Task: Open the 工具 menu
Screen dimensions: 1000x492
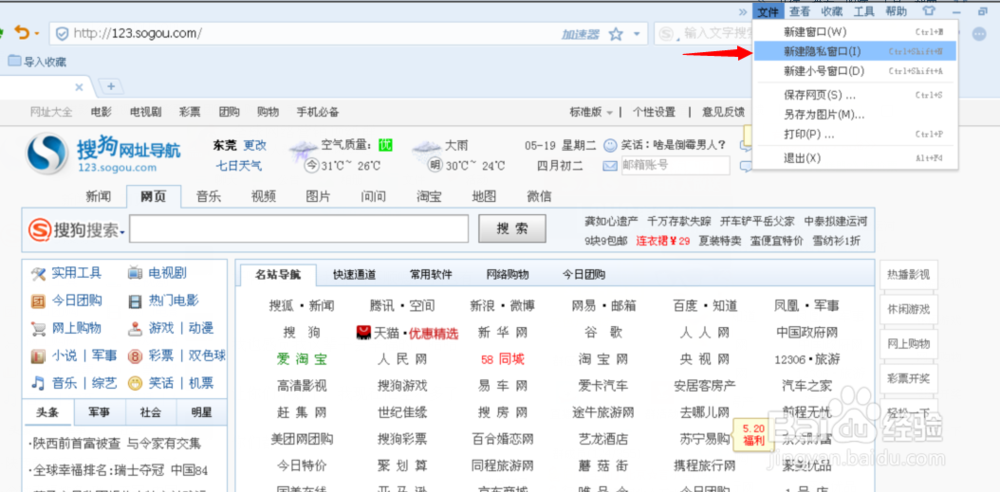Action: [864, 11]
